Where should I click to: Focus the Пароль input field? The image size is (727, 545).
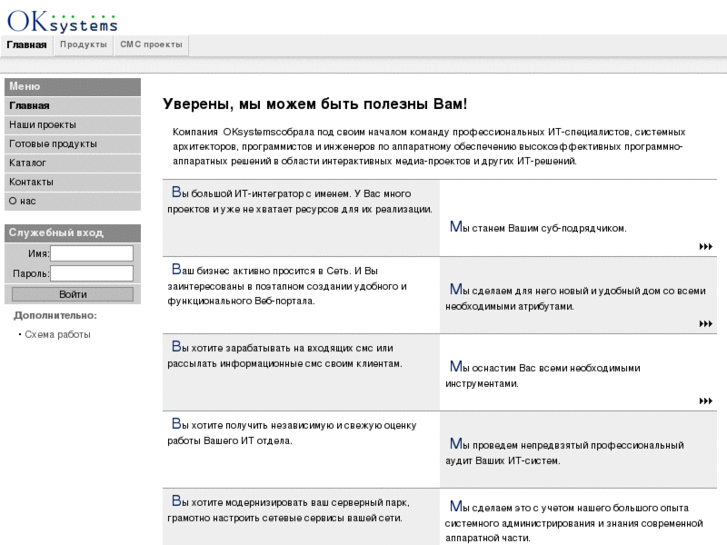[x=92, y=273]
